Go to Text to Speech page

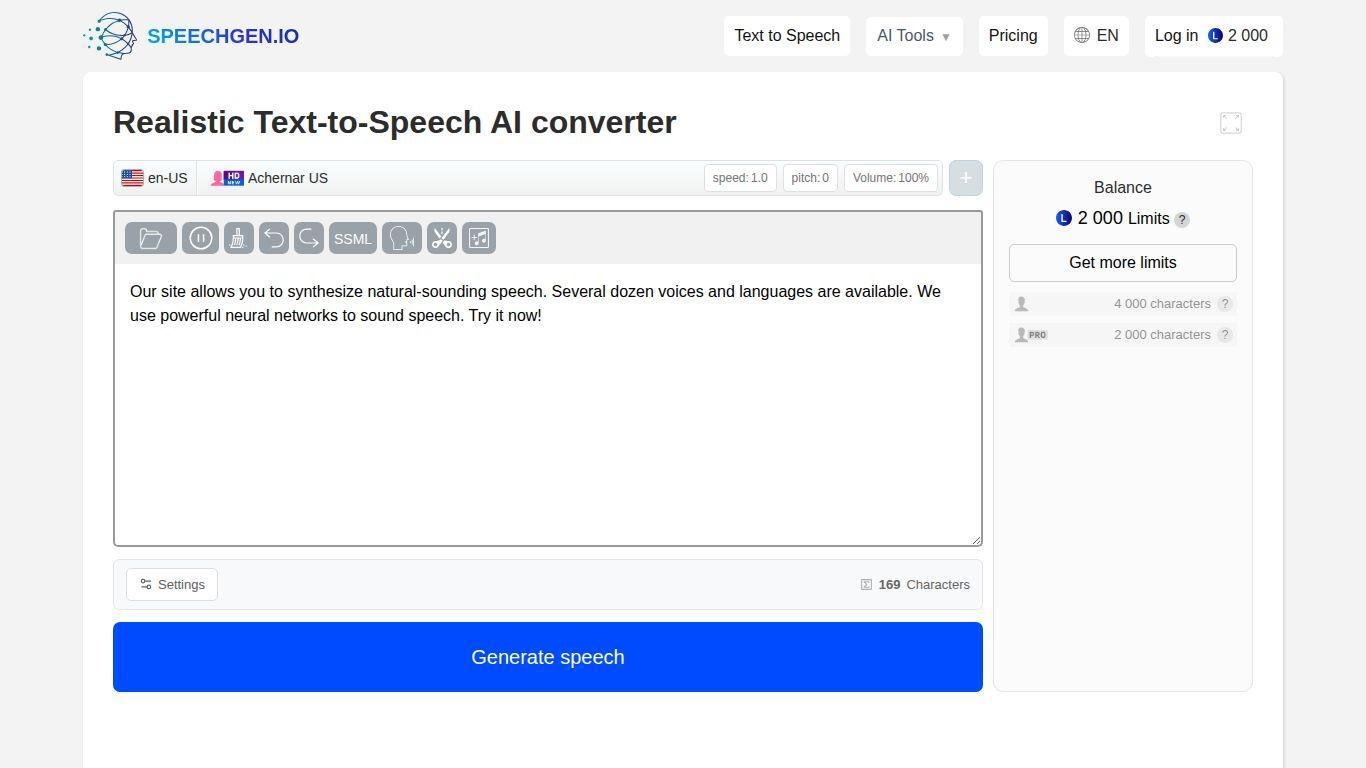coord(787,36)
